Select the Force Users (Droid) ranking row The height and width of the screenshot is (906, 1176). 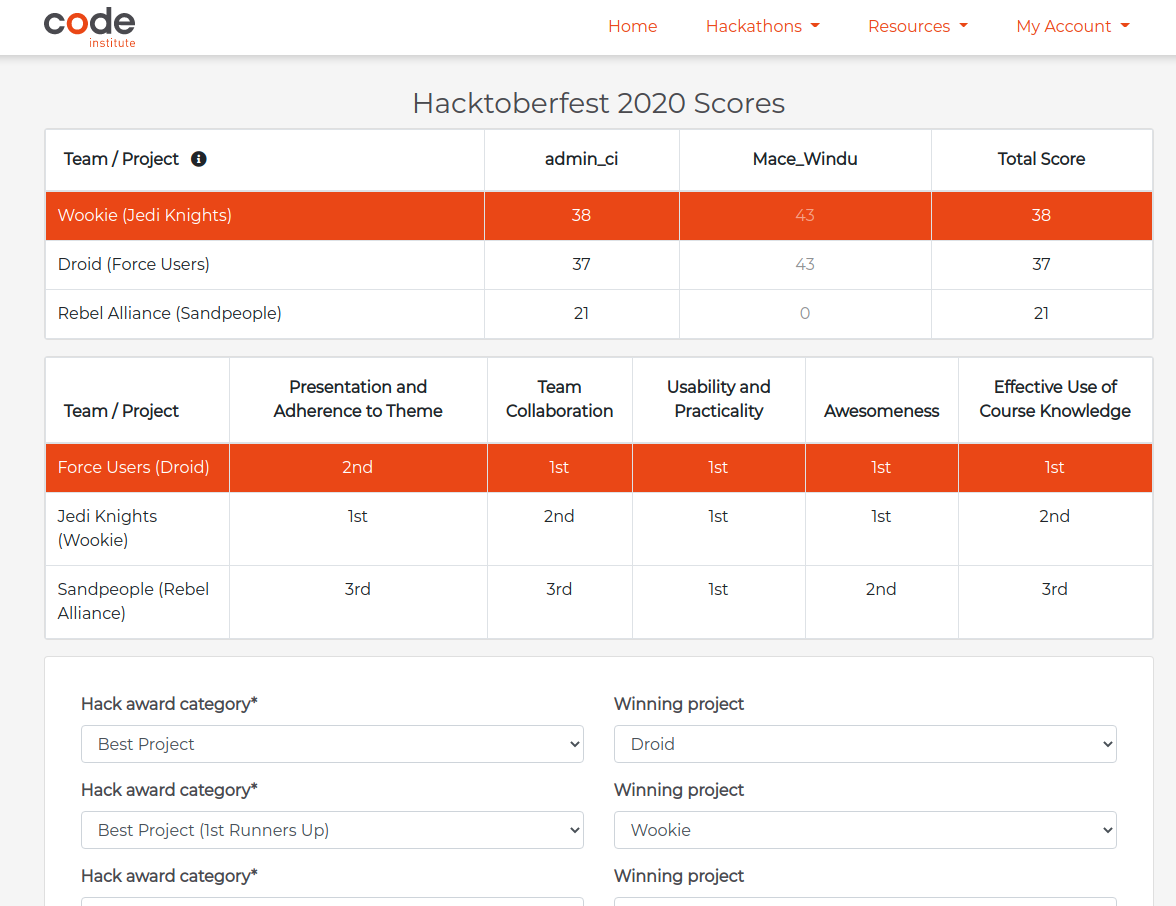(598, 468)
